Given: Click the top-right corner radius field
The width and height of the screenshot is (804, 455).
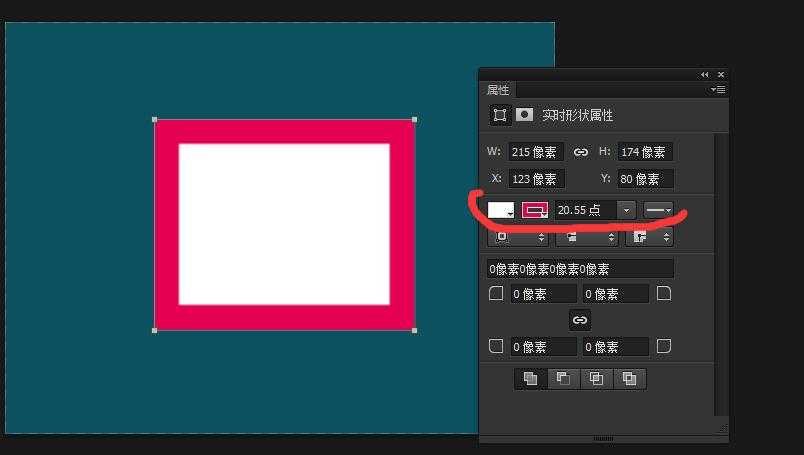Looking at the screenshot, I should (615, 294).
